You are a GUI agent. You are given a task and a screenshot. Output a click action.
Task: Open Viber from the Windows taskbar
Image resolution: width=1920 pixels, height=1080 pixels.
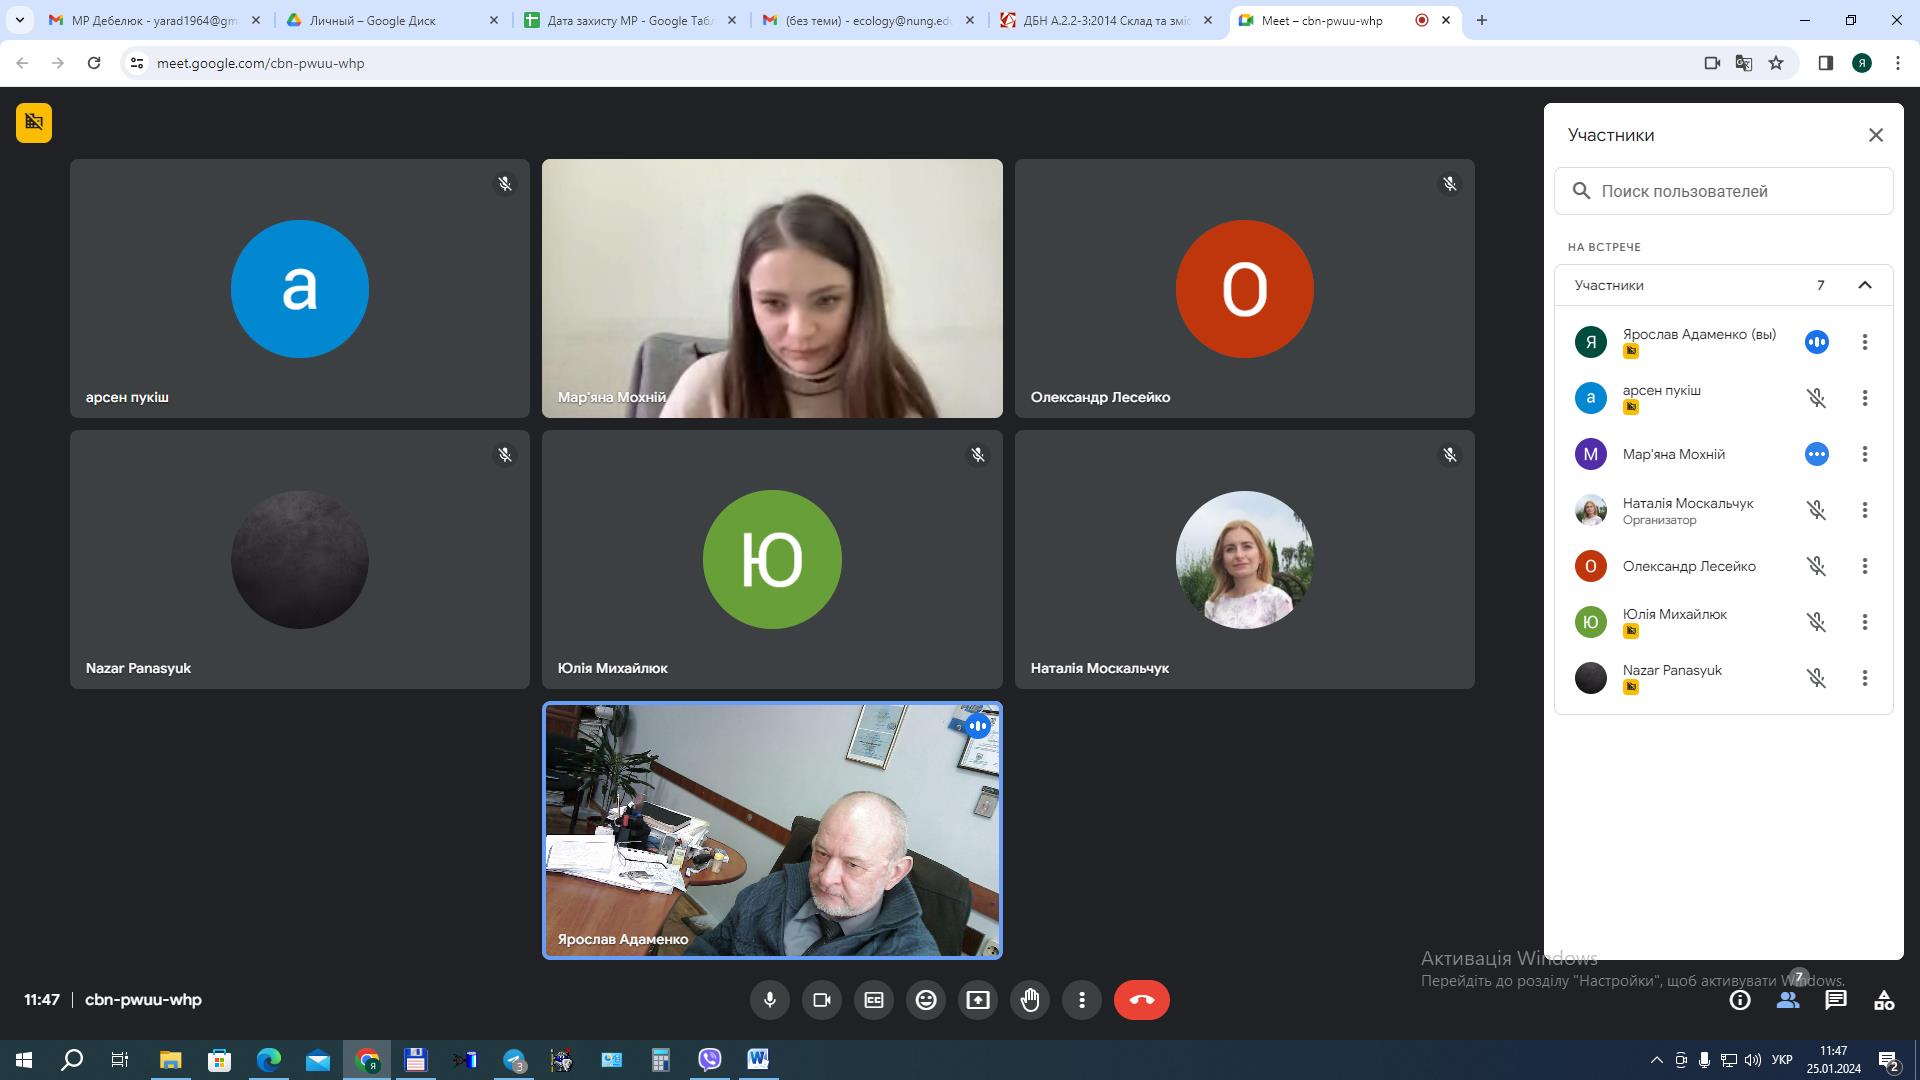[709, 1059]
